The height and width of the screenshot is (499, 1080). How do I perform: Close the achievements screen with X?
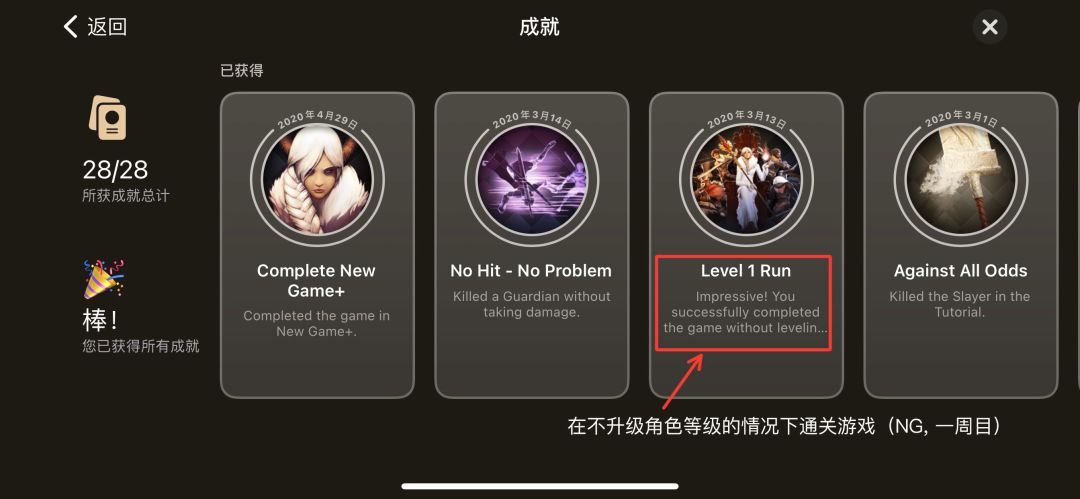(x=990, y=27)
